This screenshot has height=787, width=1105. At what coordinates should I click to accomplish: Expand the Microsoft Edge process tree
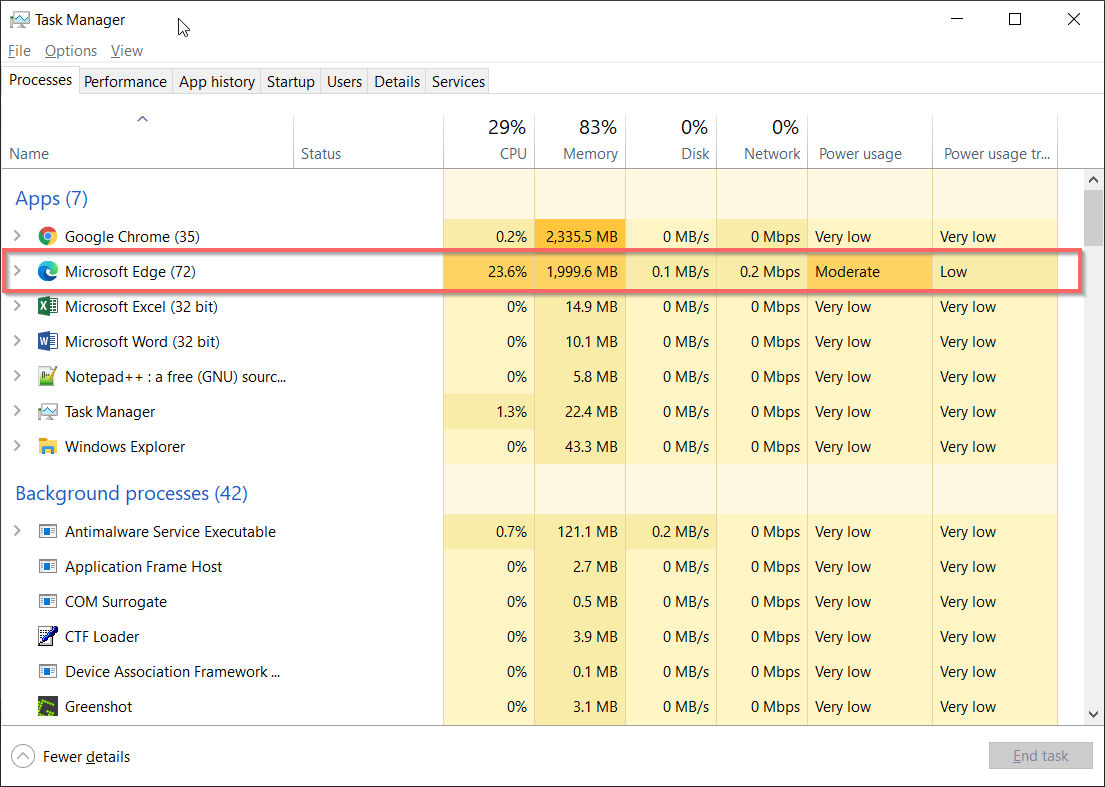coord(17,272)
